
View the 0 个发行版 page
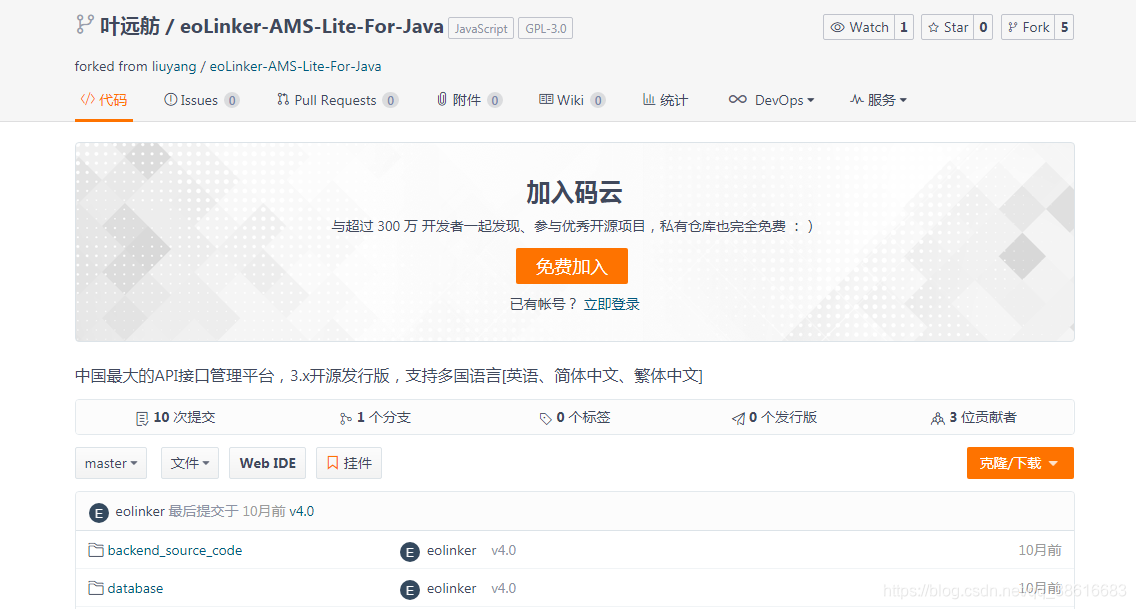[x=774, y=418]
